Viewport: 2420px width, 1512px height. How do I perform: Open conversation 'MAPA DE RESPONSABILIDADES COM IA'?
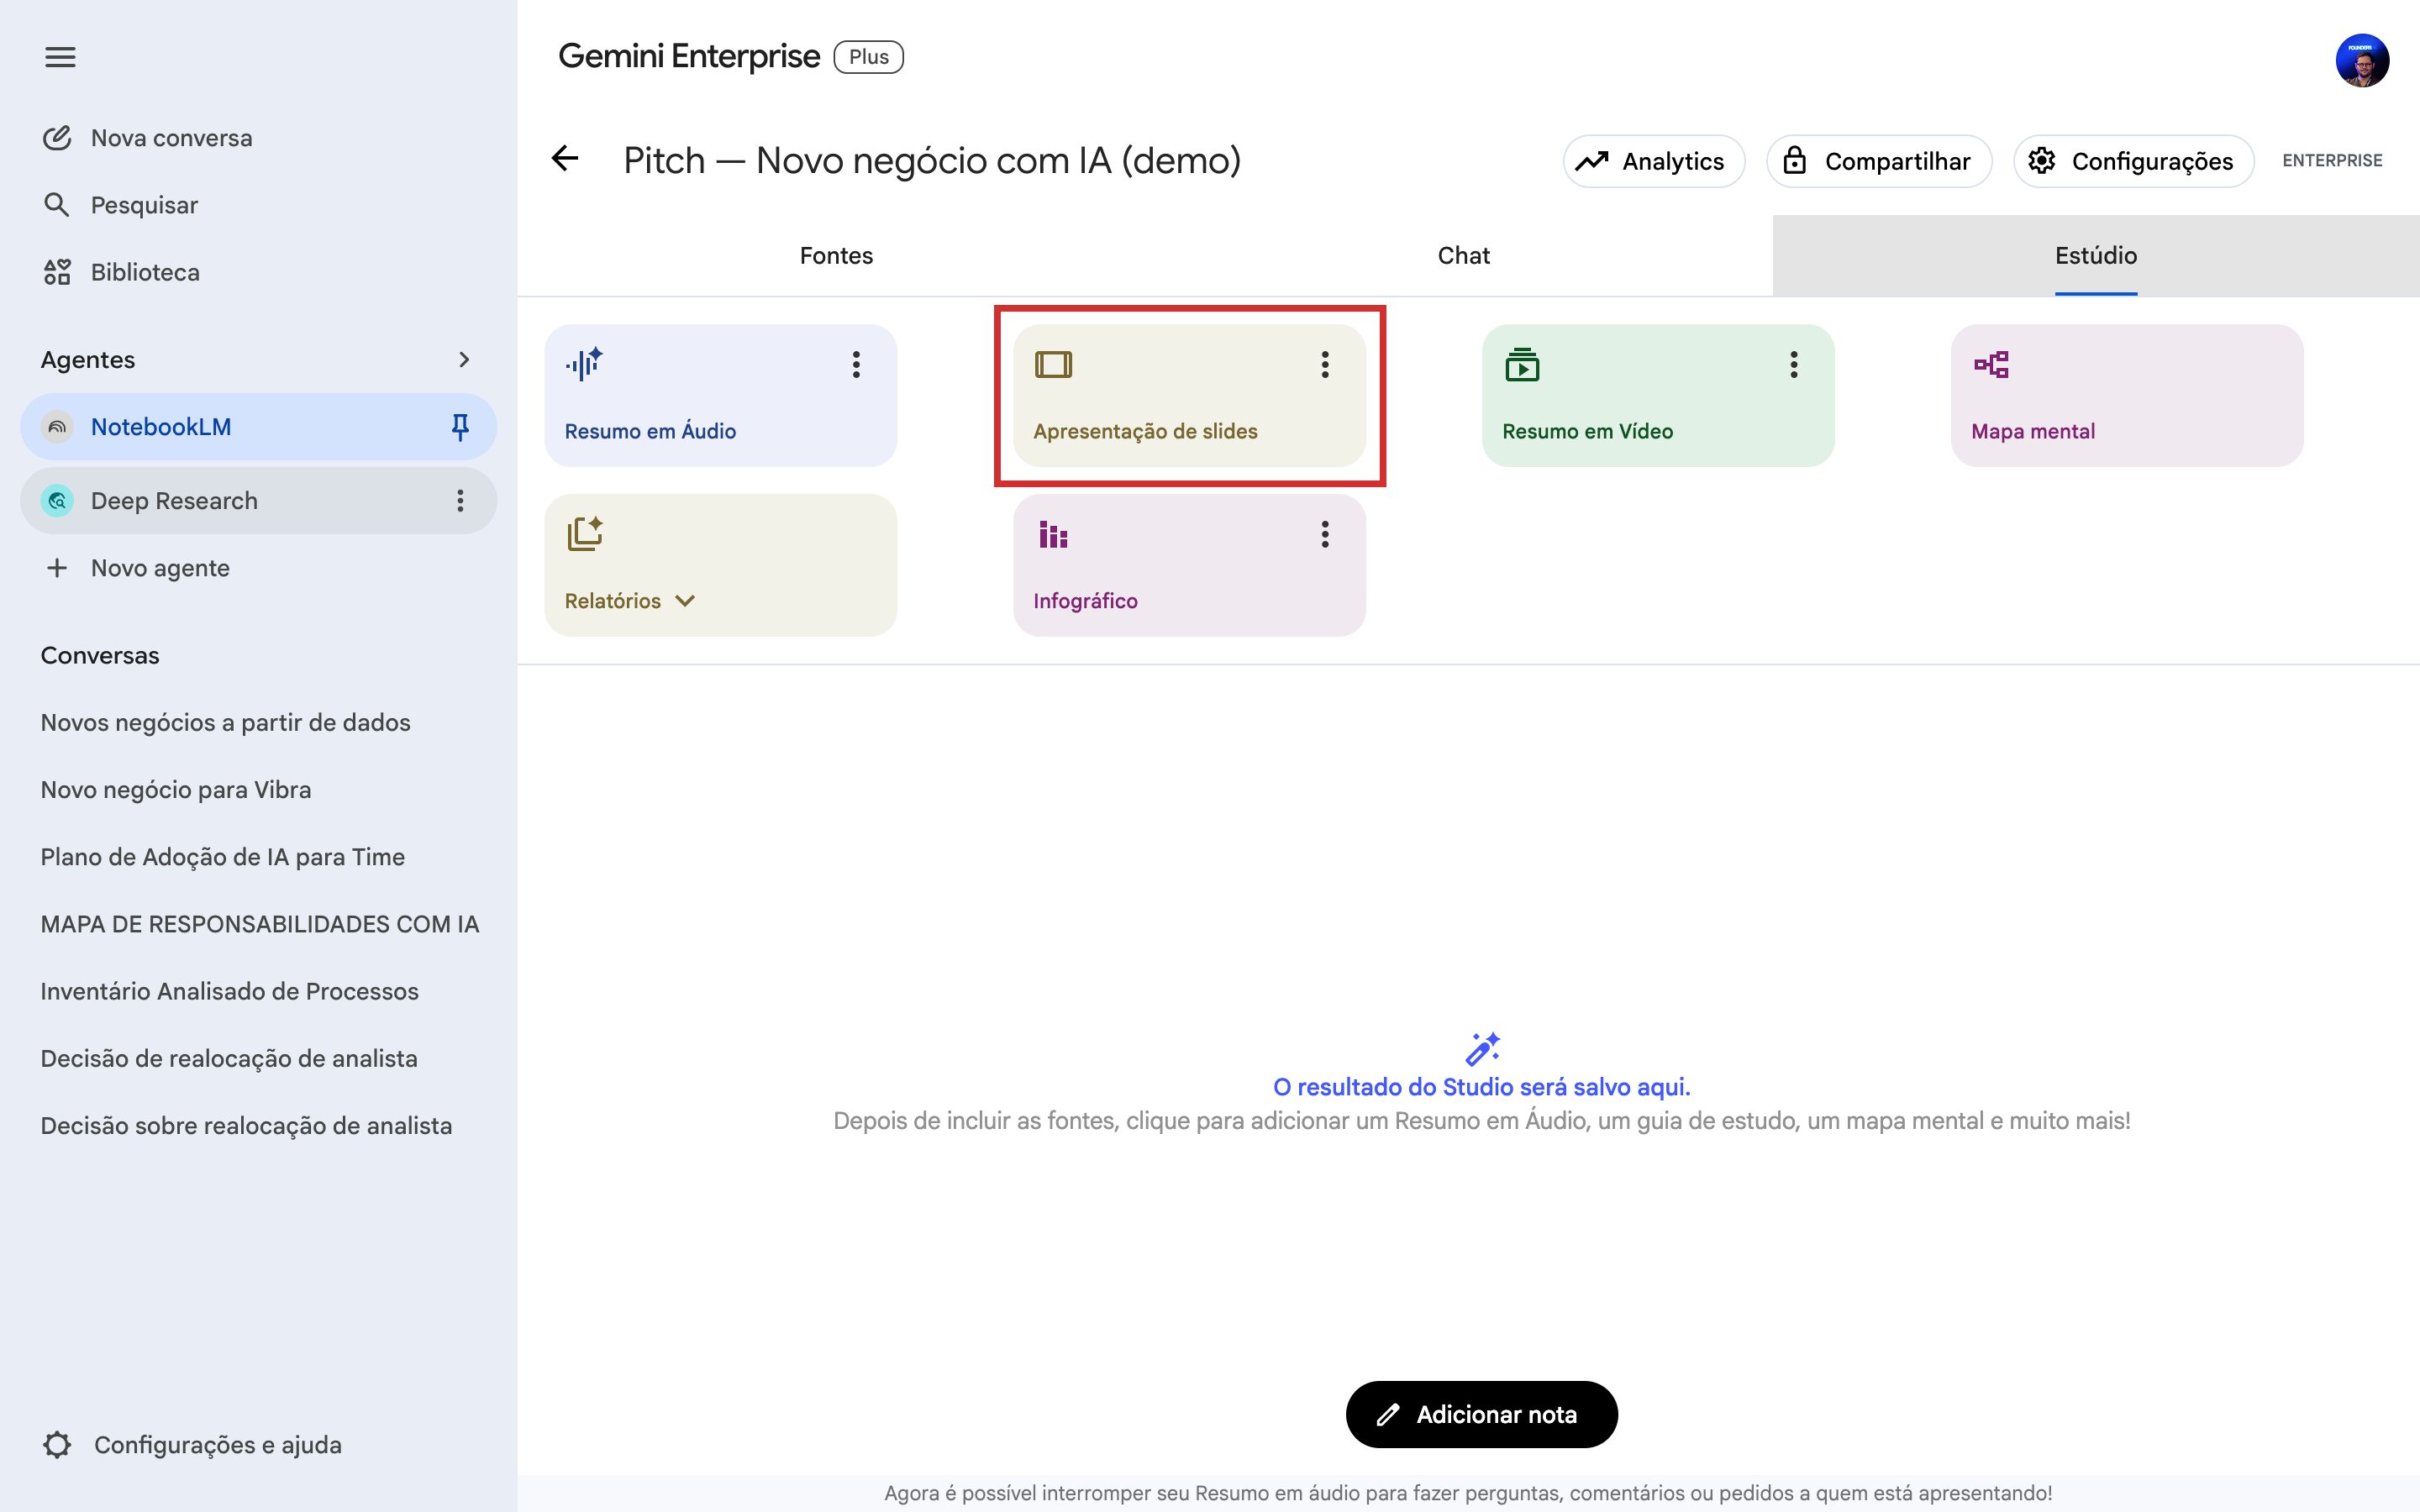[260, 924]
